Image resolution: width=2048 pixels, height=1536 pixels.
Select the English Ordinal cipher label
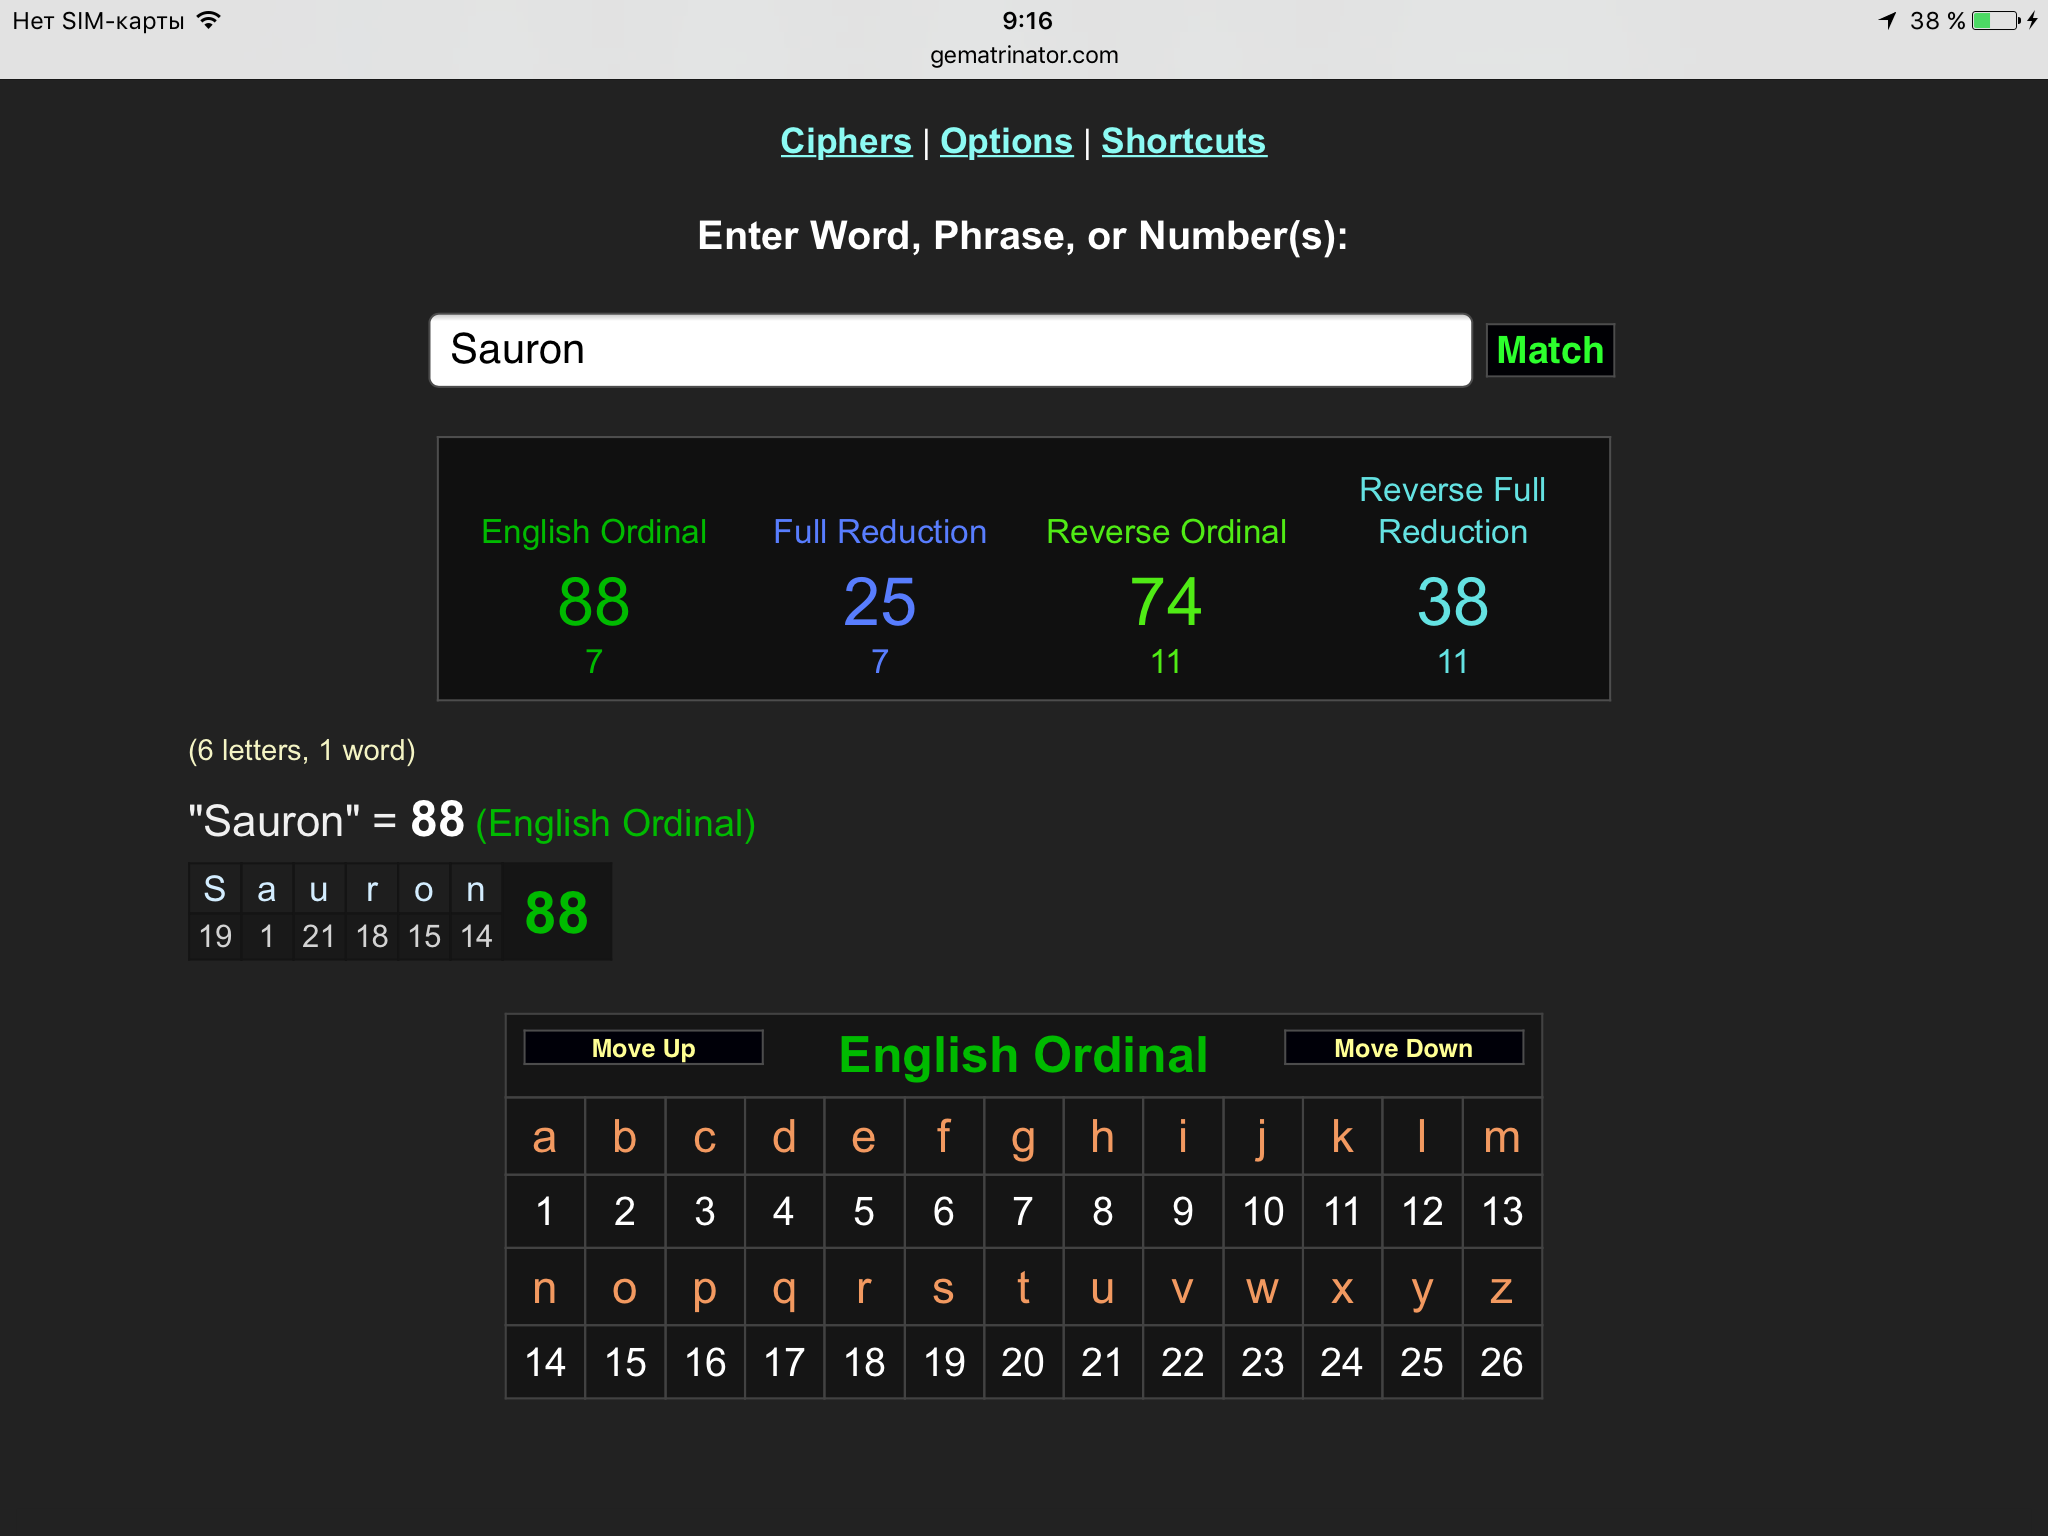(x=594, y=532)
